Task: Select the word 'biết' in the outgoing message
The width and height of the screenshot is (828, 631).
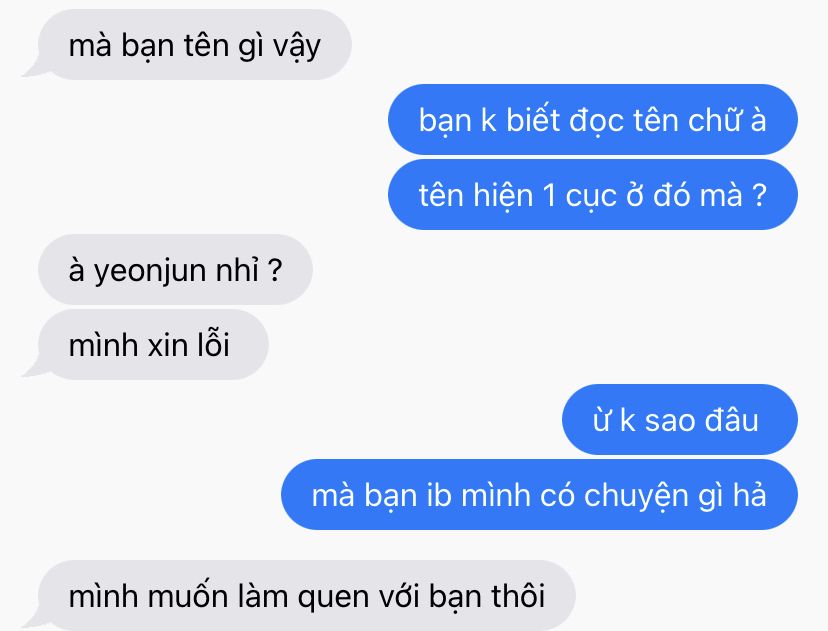Action: tap(531, 120)
